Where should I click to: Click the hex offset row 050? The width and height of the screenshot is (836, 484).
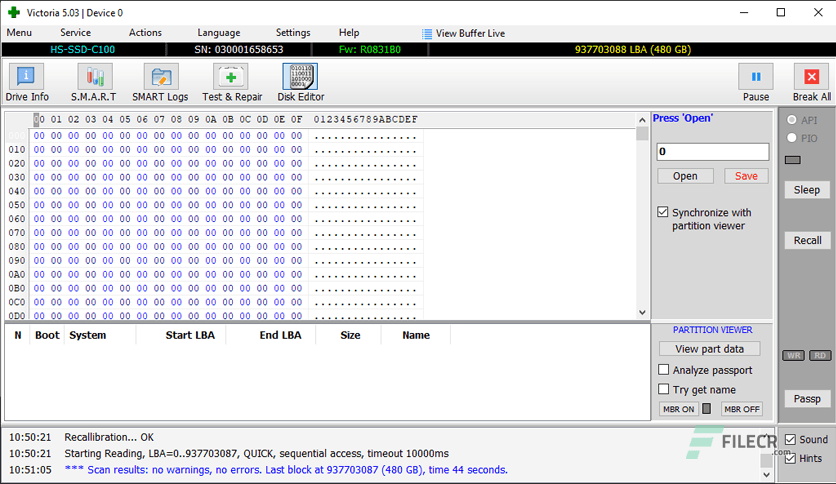pyautogui.click(x=17, y=205)
